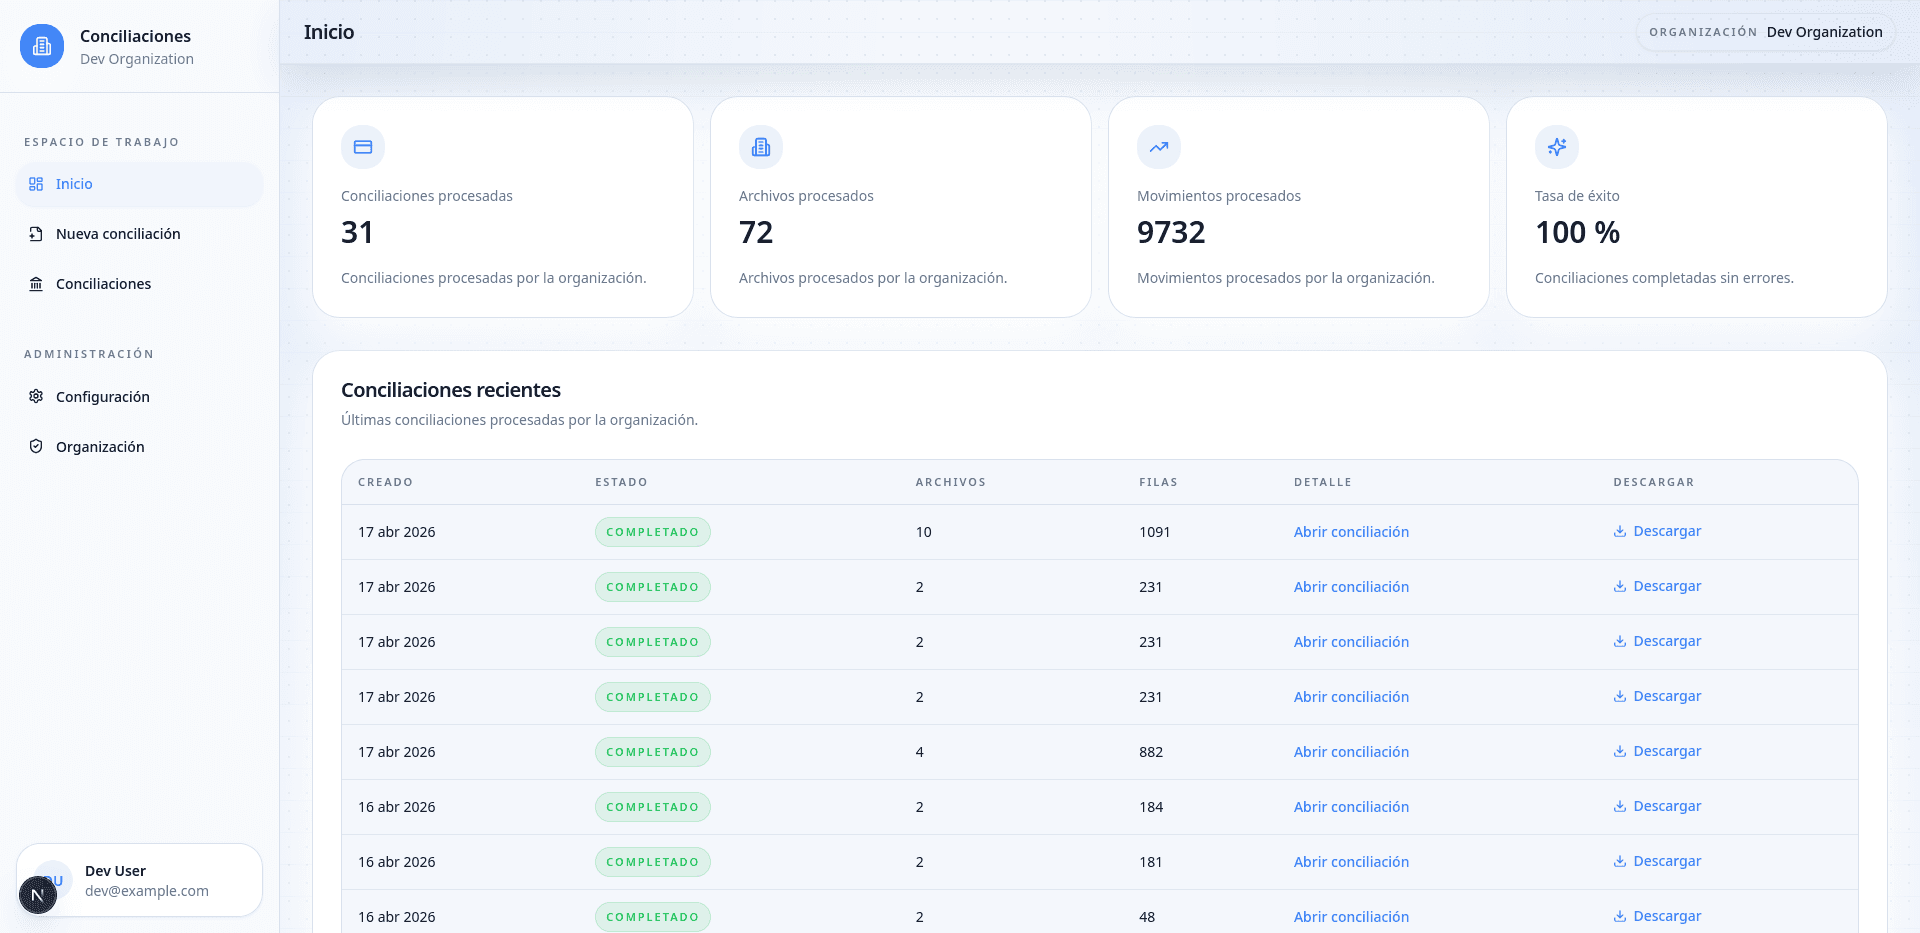Open the Dev Organization selector
This screenshot has width=1920, height=933.
[1766, 31]
